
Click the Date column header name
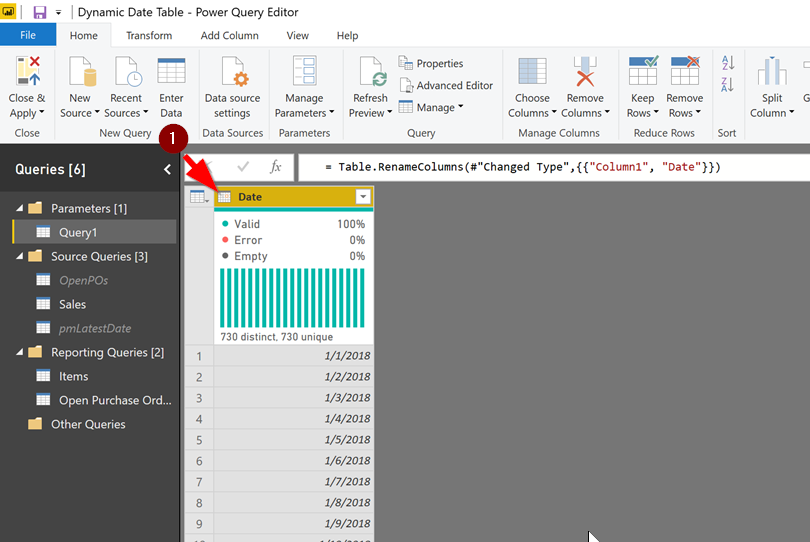coord(250,197)
